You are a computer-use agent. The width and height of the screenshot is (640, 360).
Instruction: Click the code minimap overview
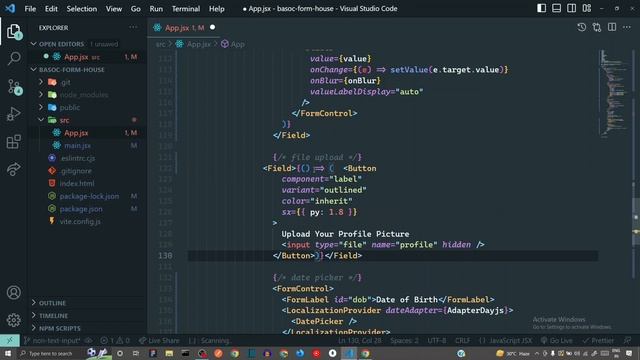tap(615, 93)
